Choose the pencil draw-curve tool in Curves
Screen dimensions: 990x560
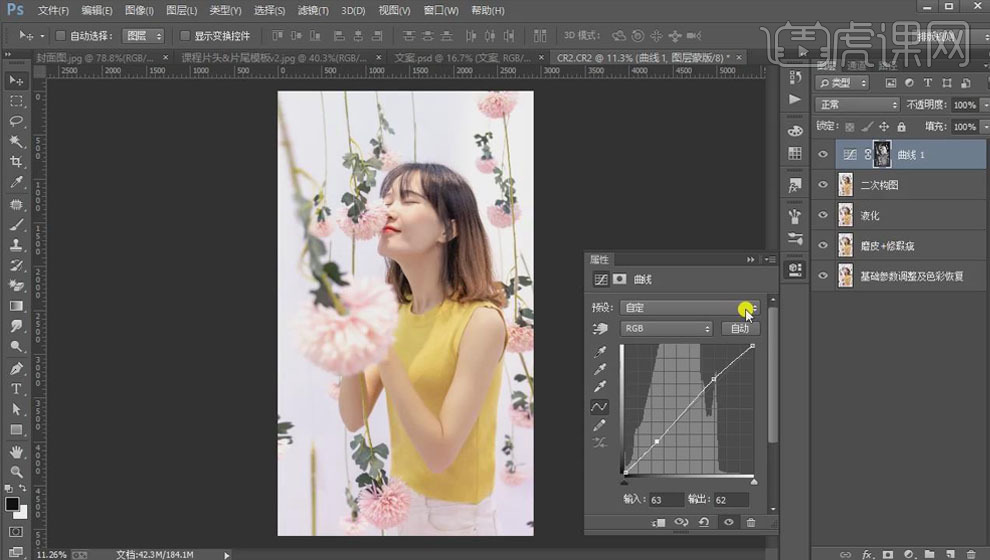600,425
